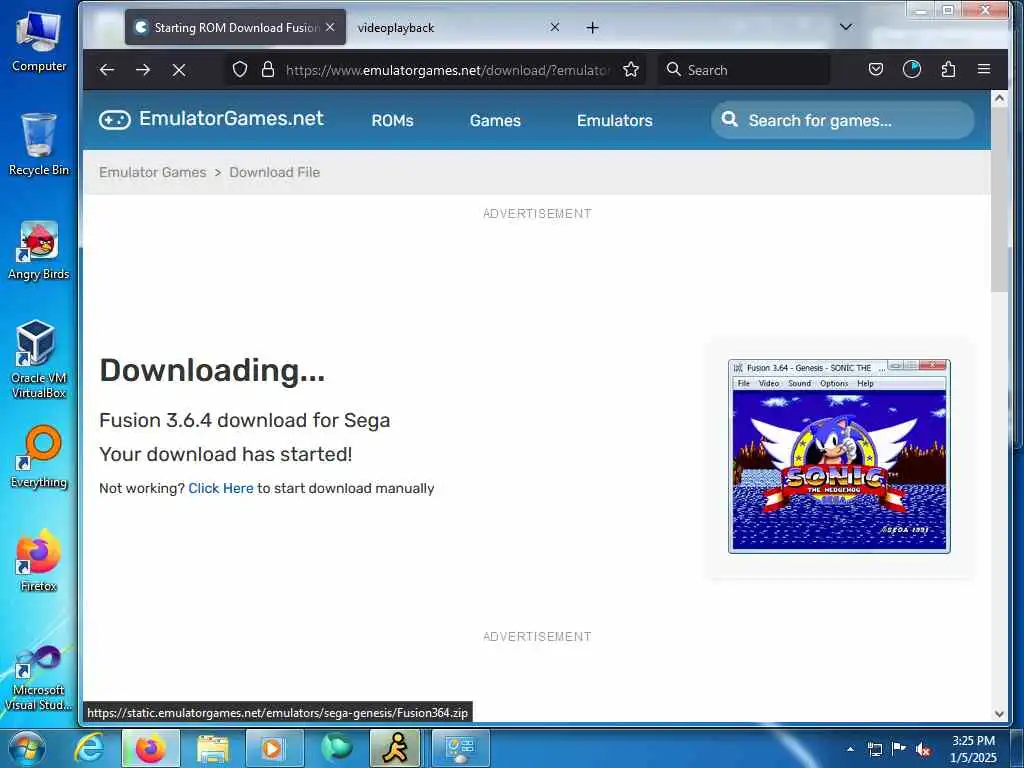Screen dimensions: 1024x768
Task: Launch Angry Birds desktop shortcut
Action: tap(39, 250)
